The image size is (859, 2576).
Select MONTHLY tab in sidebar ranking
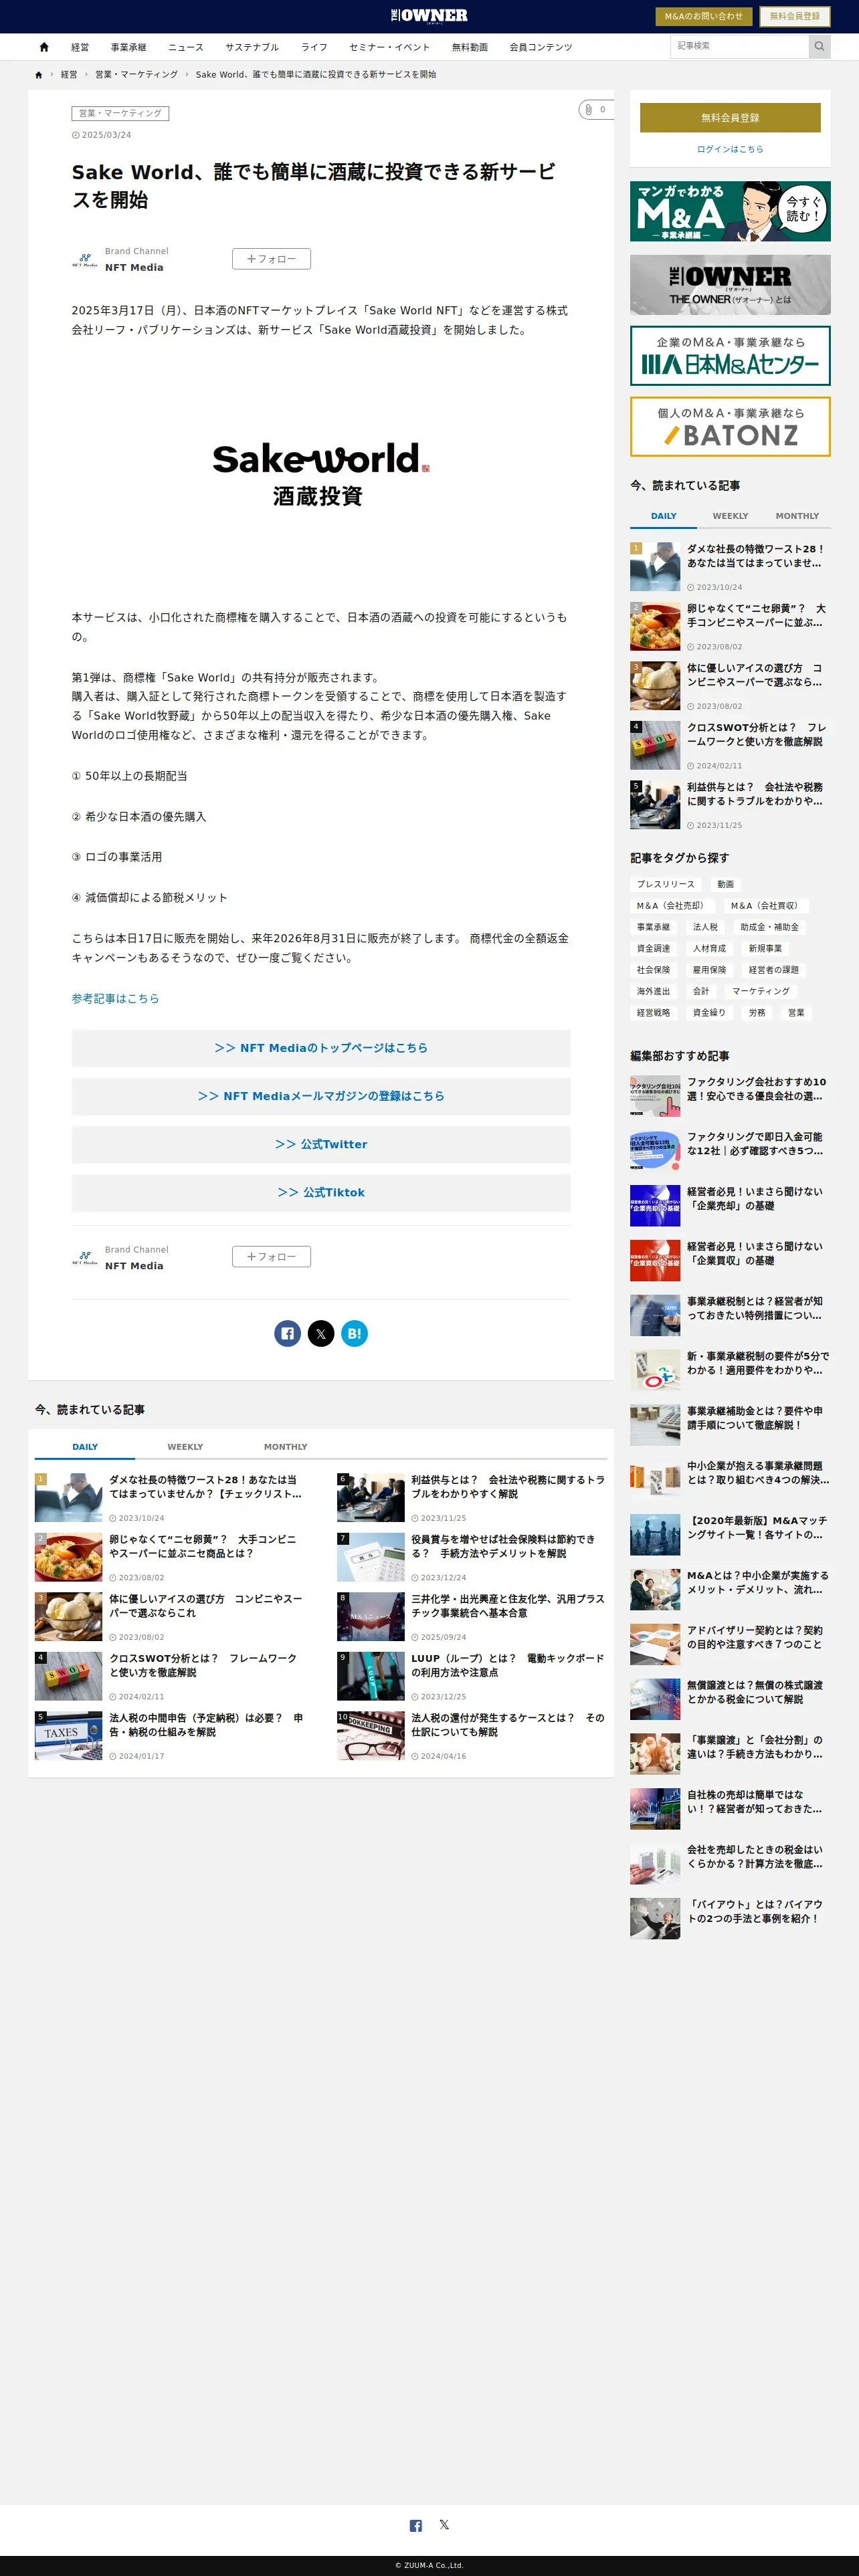point(797,516)
